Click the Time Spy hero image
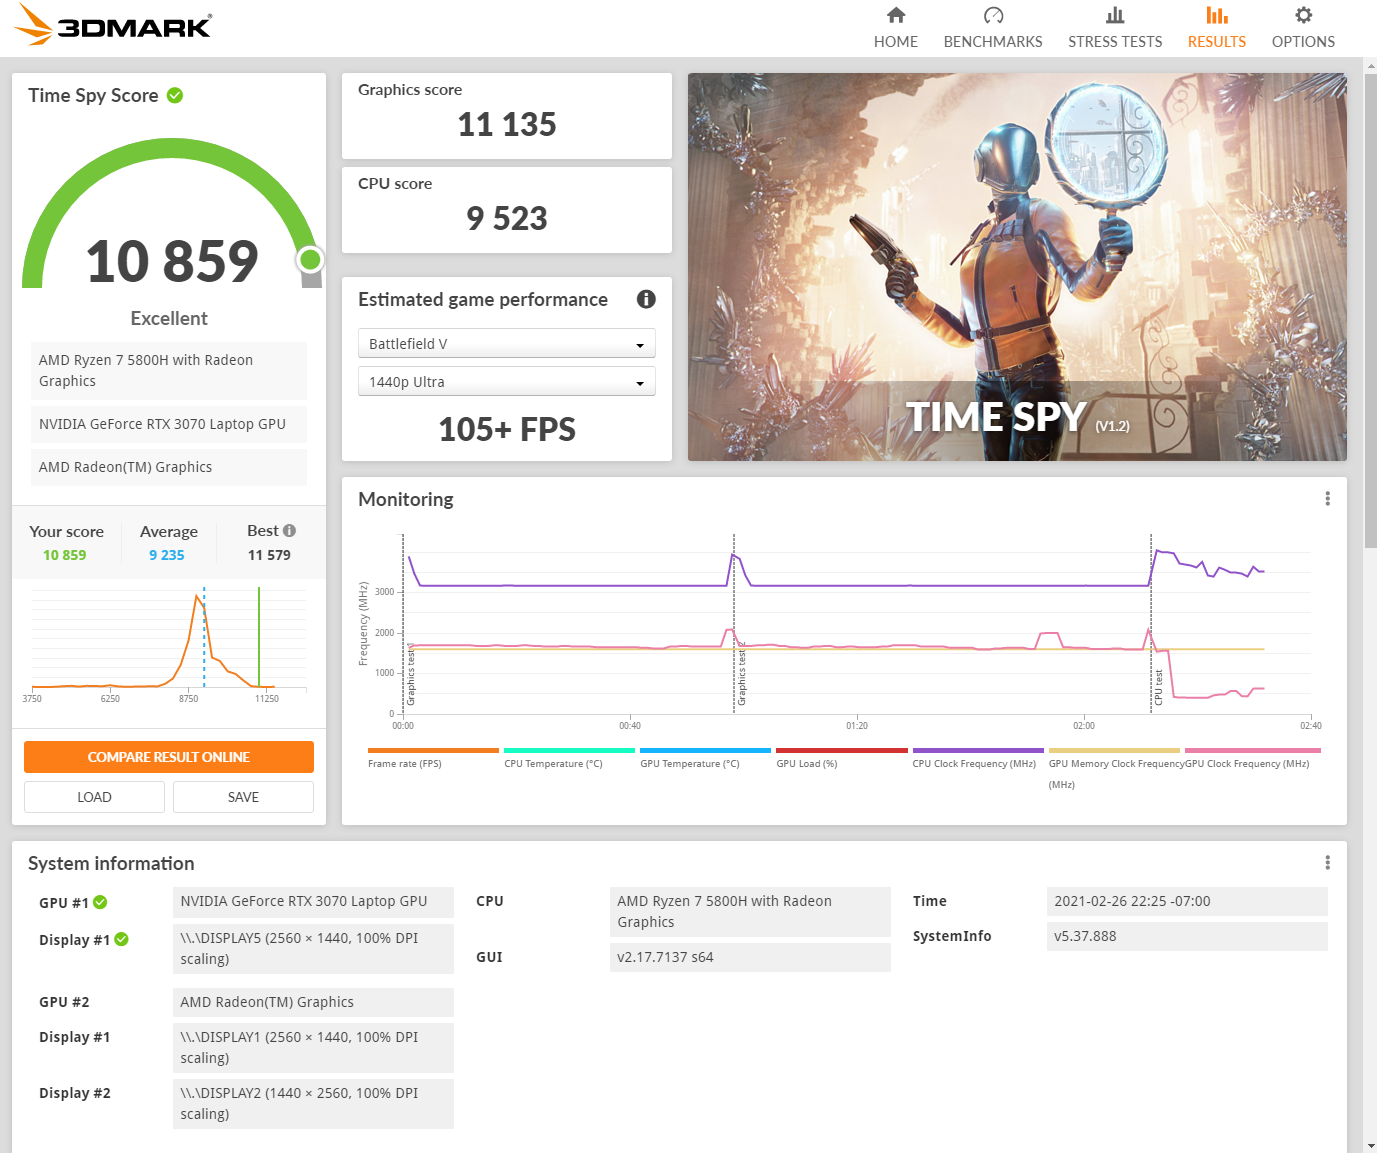The image size is (1377, 1153). coord(1017,267)
